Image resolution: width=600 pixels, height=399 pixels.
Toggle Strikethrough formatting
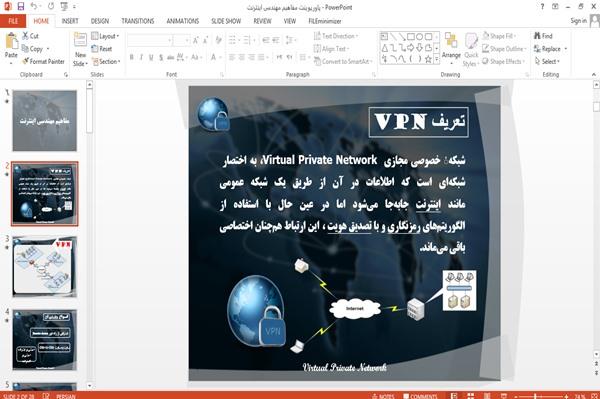coord(171,57)
